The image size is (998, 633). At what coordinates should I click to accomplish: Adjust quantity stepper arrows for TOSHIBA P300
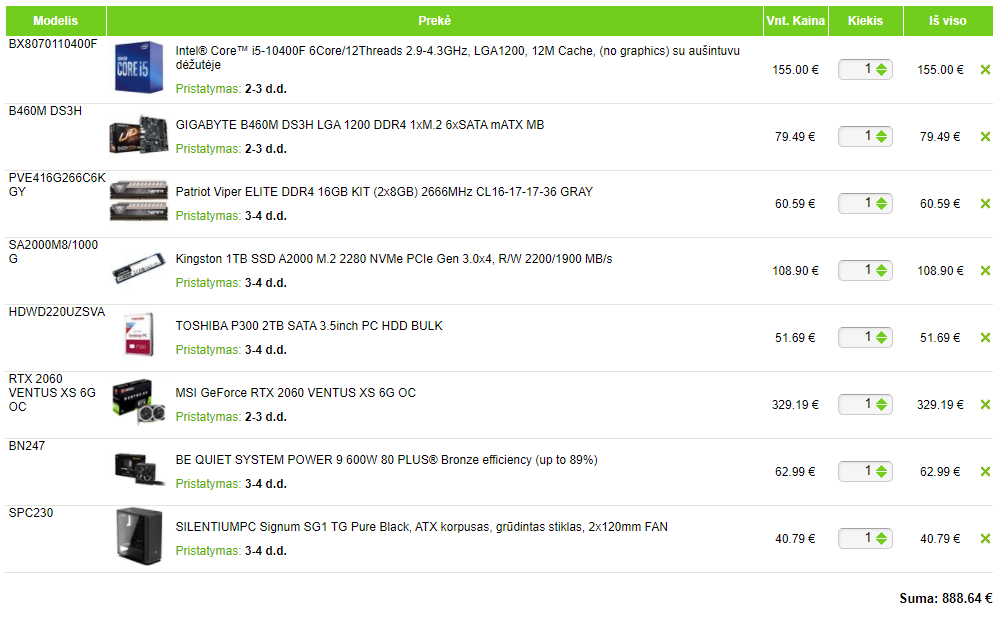(x=882, y=337)
